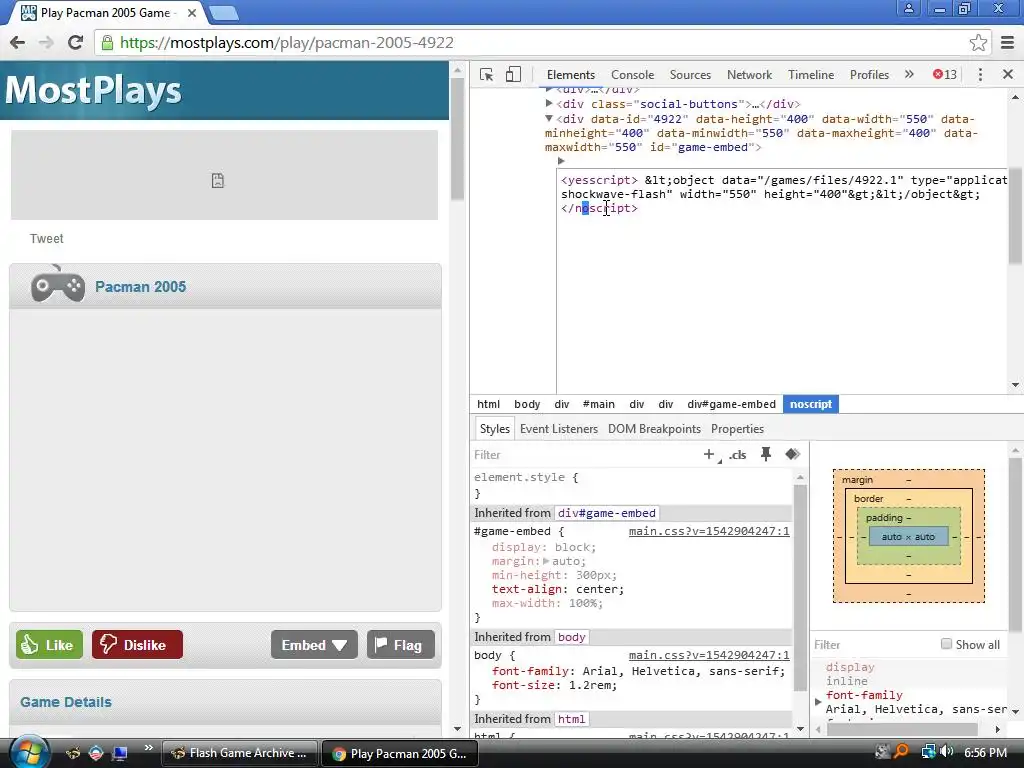Open the Embed dropdown button
Screen dimensions: 1024x768
pyautogui.click(x=314, y=645)
